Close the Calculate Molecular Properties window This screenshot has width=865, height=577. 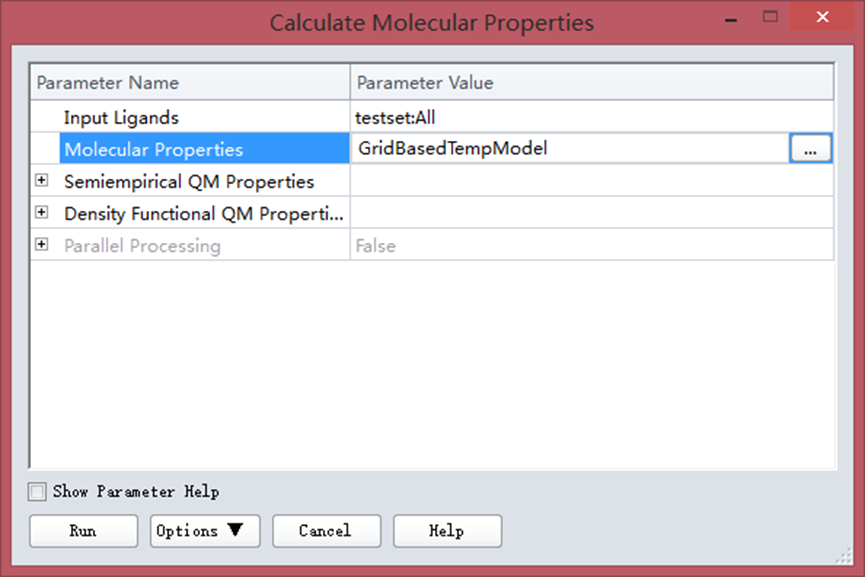[822, 17]
